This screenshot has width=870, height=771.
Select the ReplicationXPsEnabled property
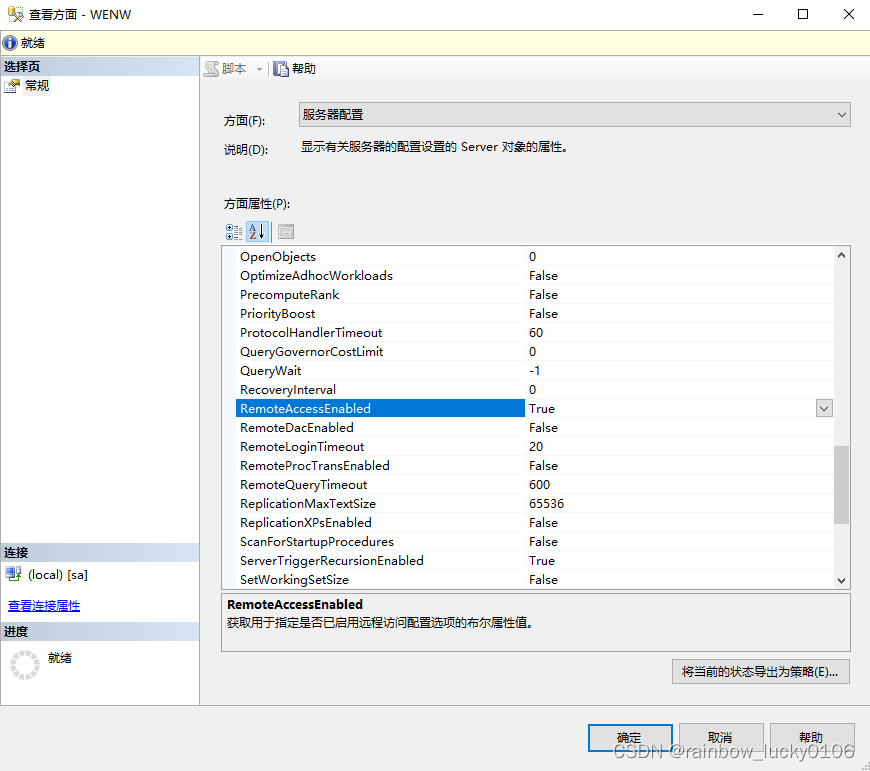[x=535, y=523]
